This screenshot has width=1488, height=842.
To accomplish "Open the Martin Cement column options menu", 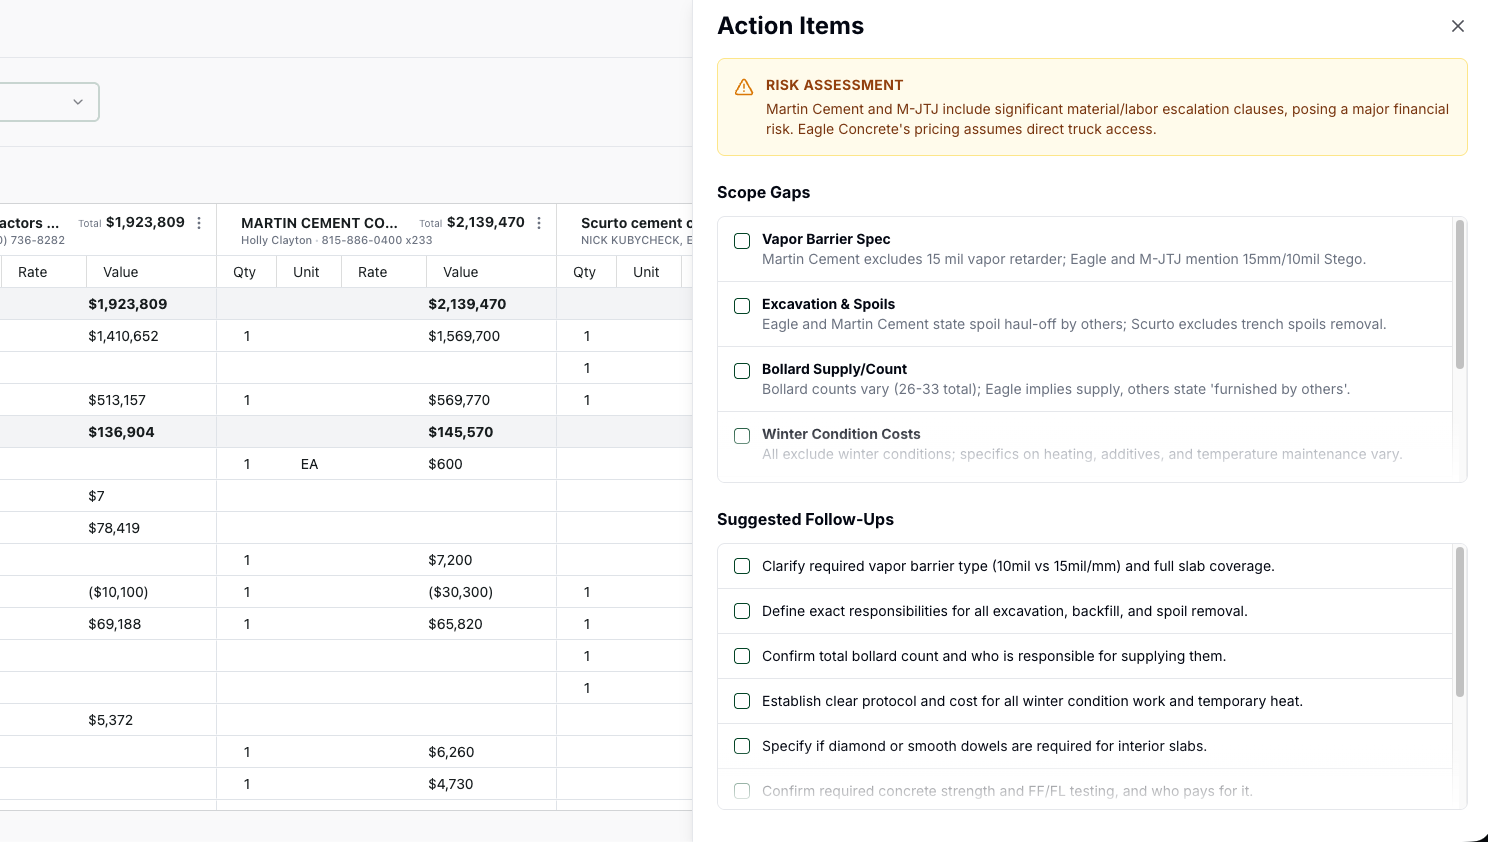I will pos(539,223).
